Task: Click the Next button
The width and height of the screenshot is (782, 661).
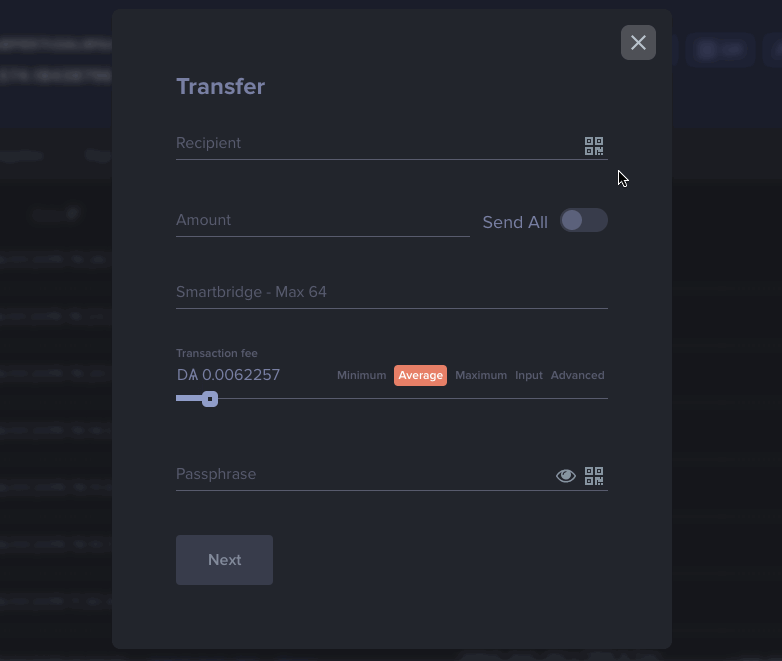Action: point(224,560)
